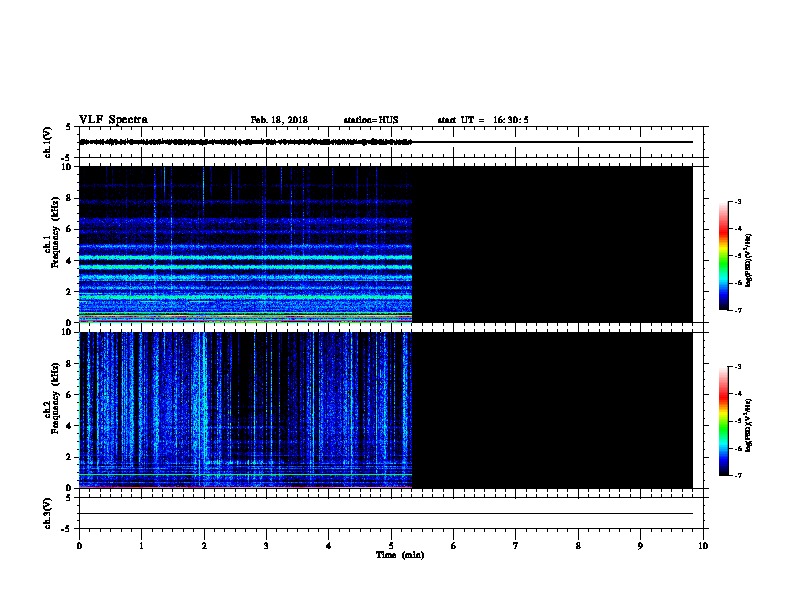
Task: Click the "-3" label on the upper color scale
Action: (738, 202)
